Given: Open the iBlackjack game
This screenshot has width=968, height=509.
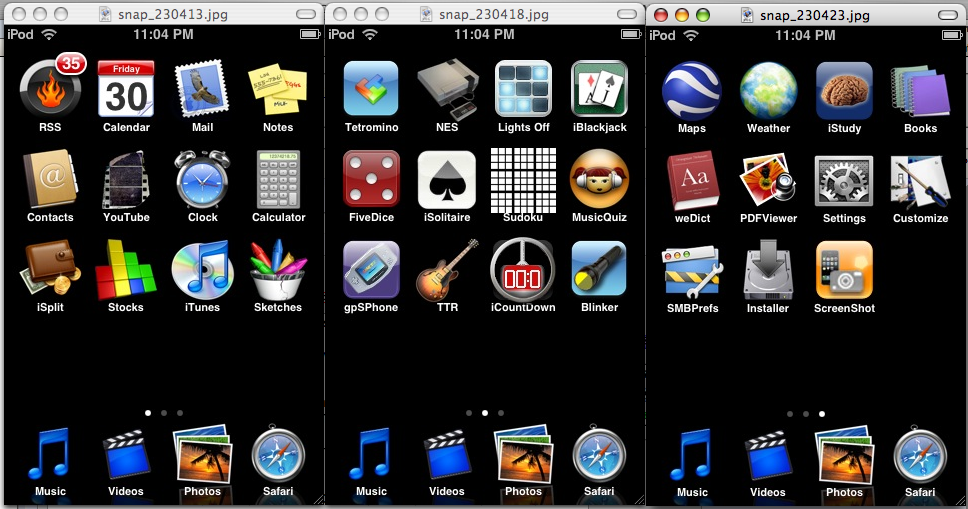Looking at the screenshot, I should tap(599, 88).
